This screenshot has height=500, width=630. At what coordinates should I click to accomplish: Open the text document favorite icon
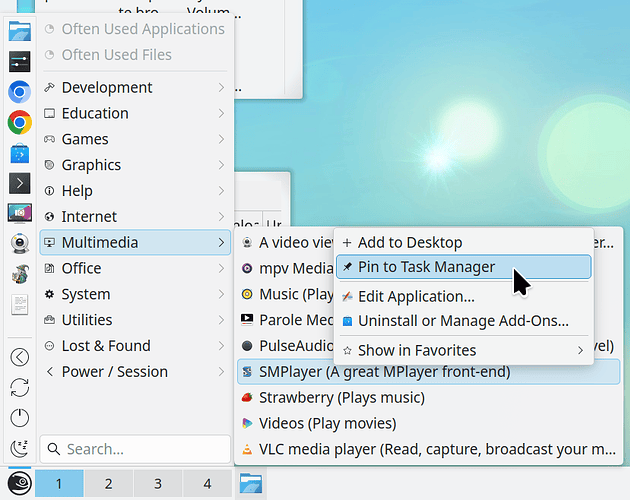pos(19,304)
